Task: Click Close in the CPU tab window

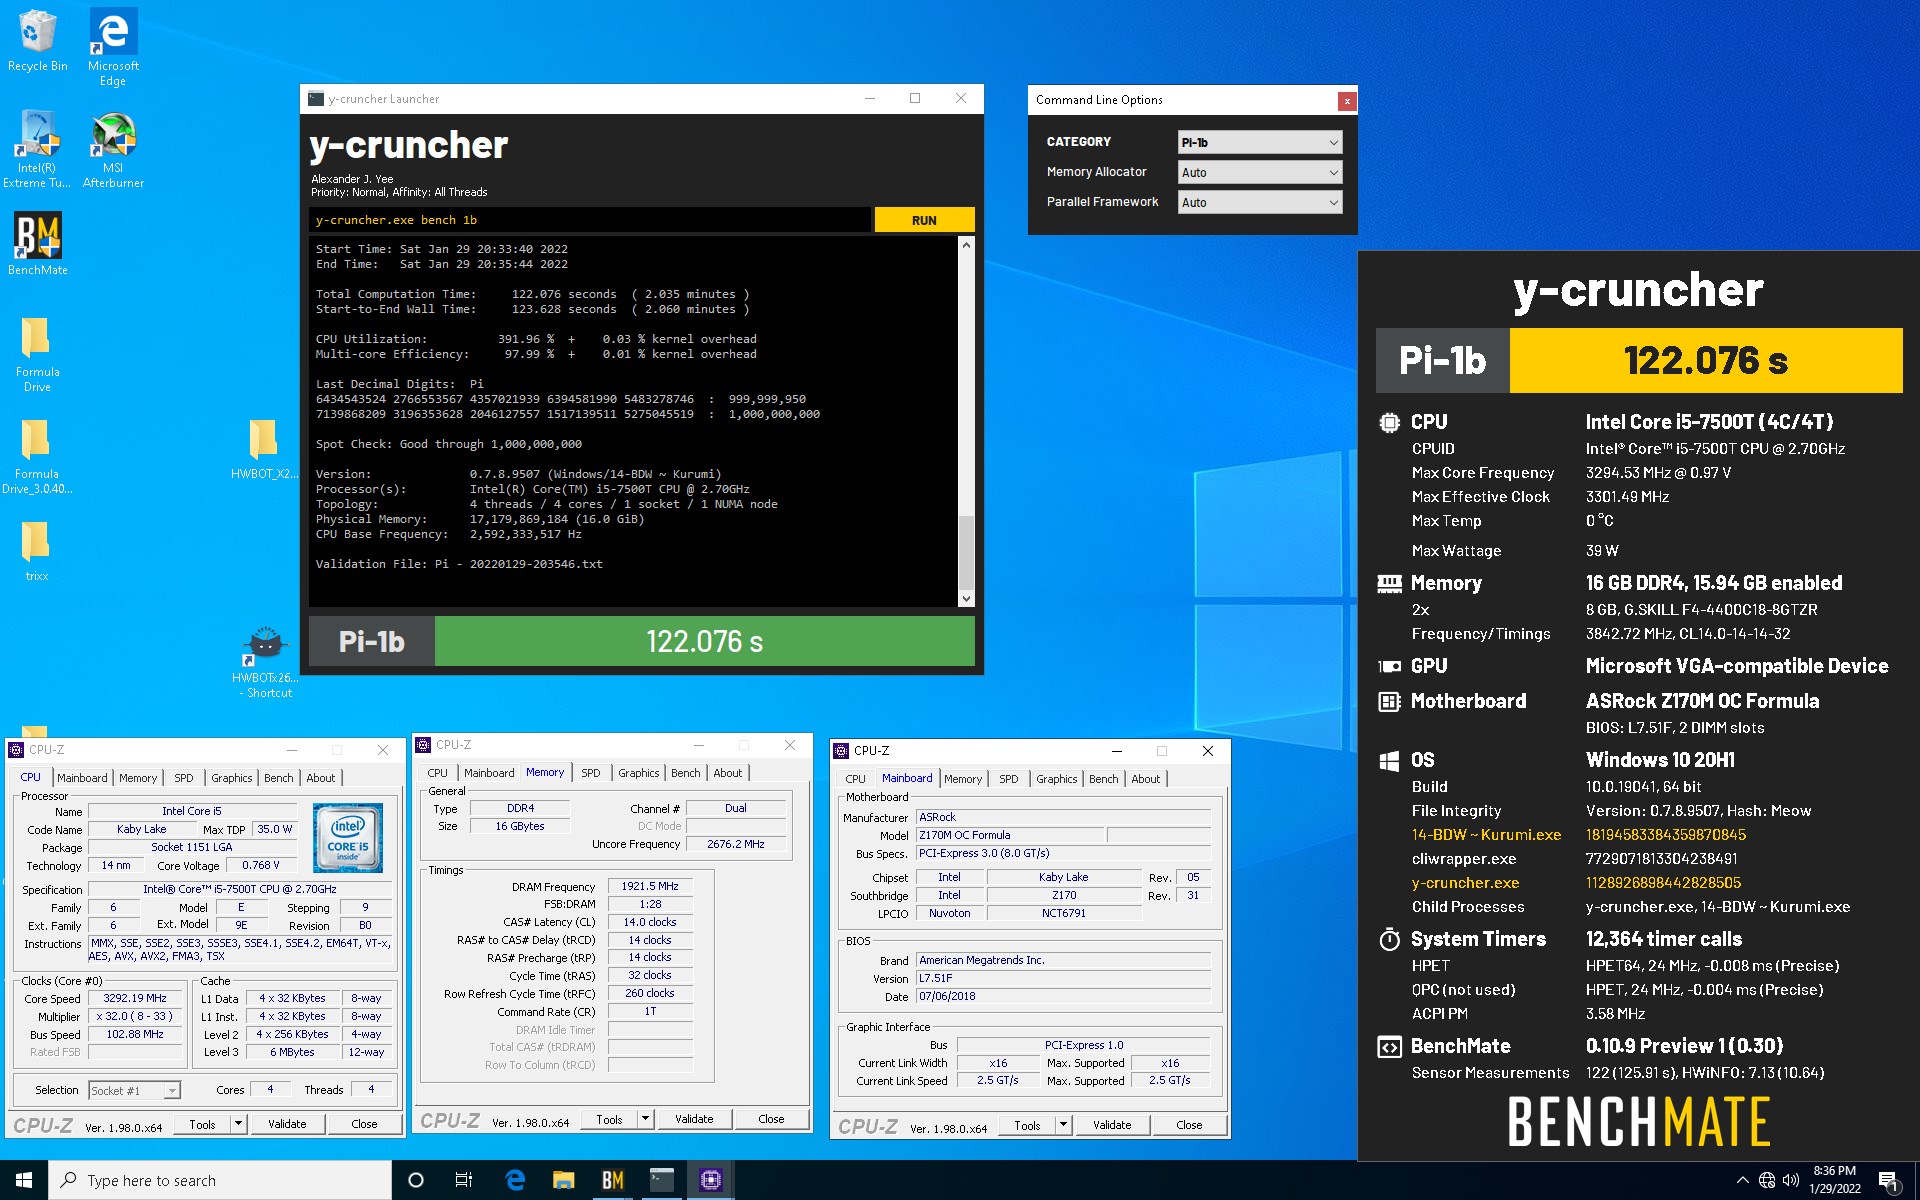Action: pyautogui.click(x=364, y=1124)
